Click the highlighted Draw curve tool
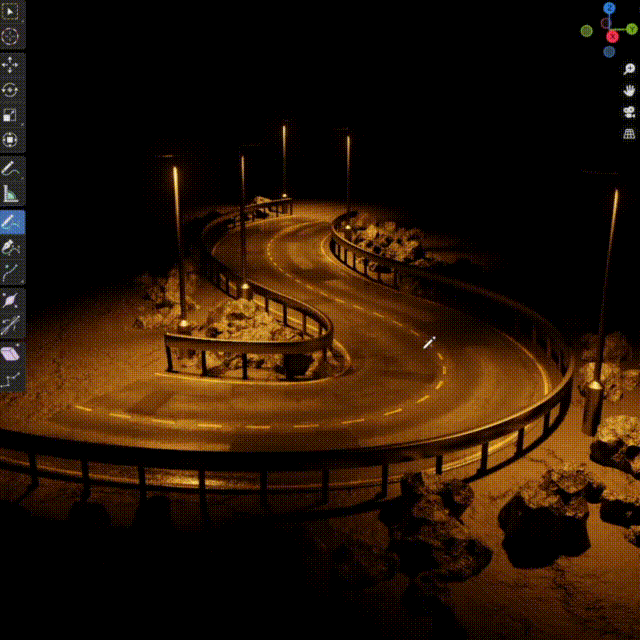 click(11, 222)
